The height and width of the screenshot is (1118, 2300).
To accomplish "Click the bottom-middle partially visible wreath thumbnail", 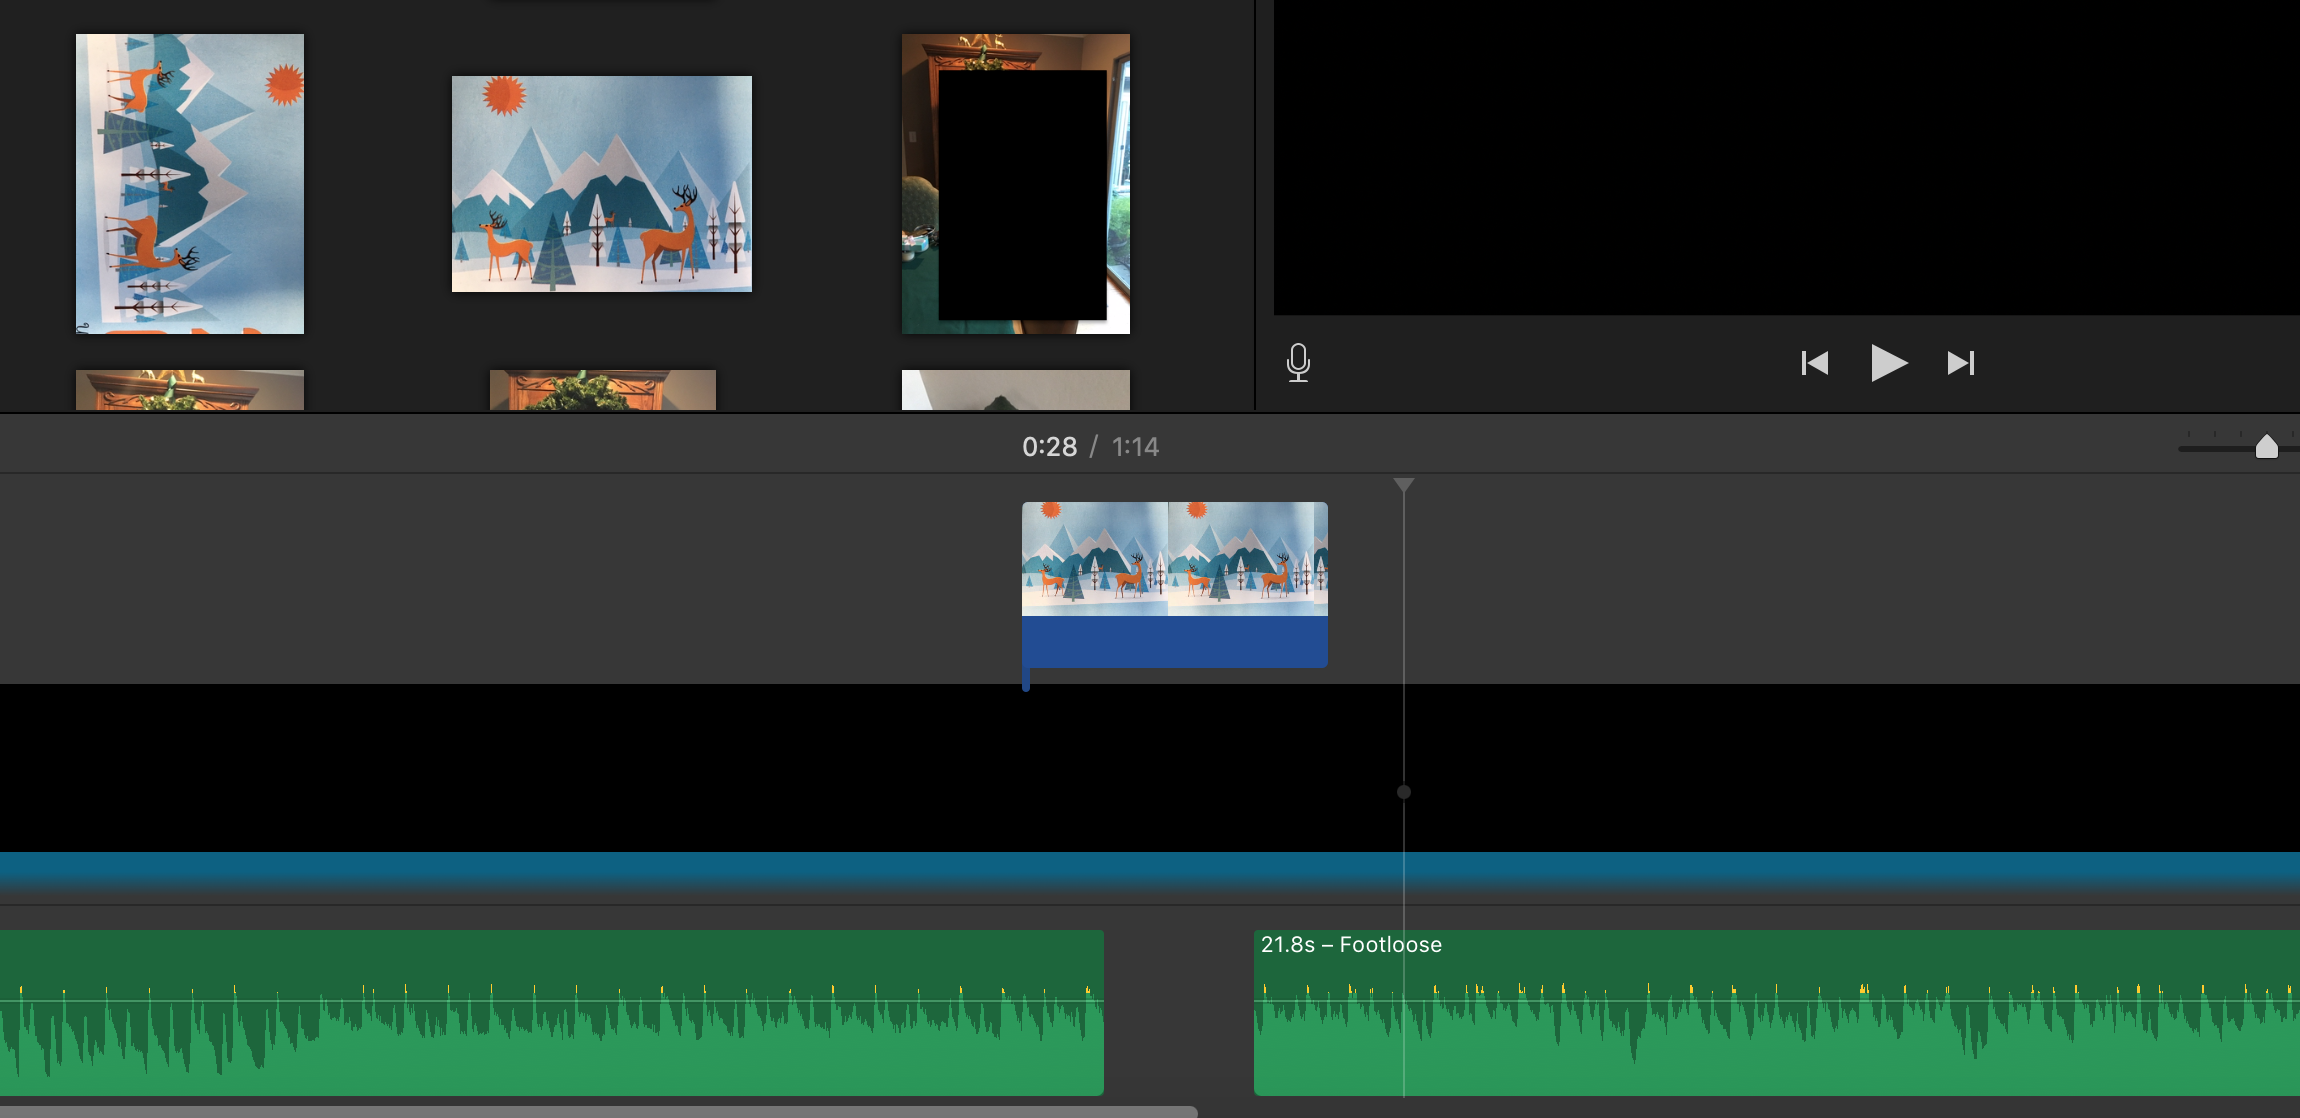I will (x=602, y=390).
